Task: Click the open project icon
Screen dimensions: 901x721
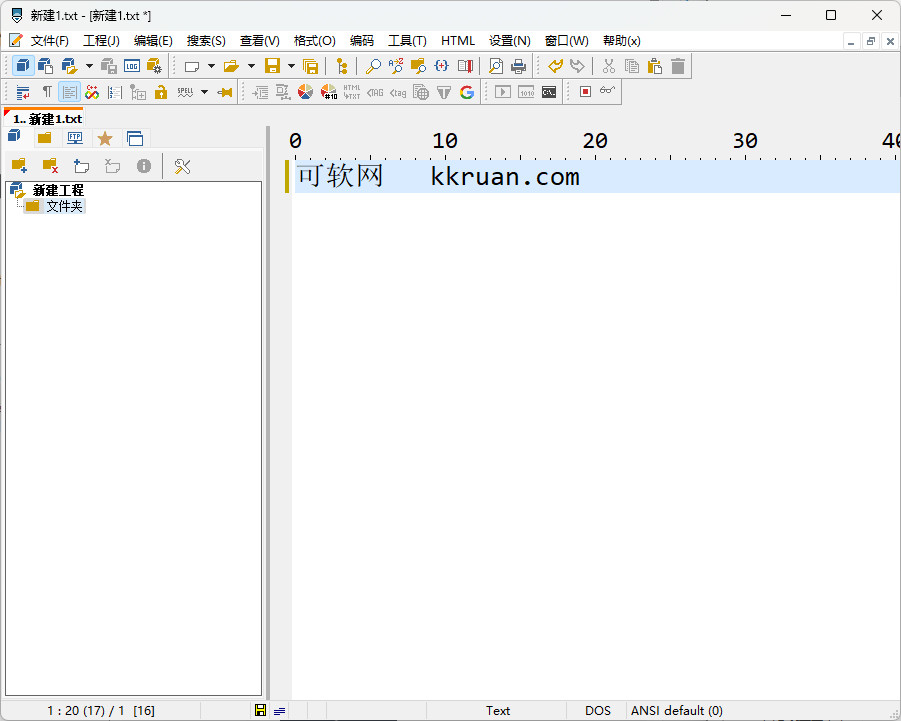Action: pos(70,65)
